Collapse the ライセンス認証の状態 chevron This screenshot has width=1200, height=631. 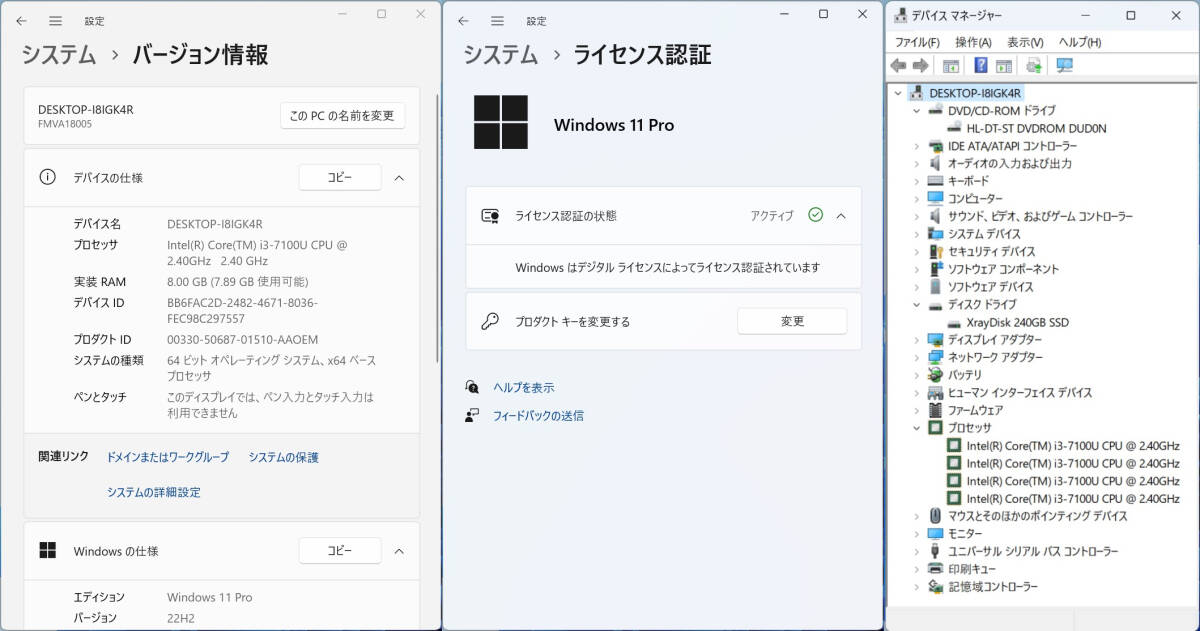pyautogui.click(x=841, y=215)
